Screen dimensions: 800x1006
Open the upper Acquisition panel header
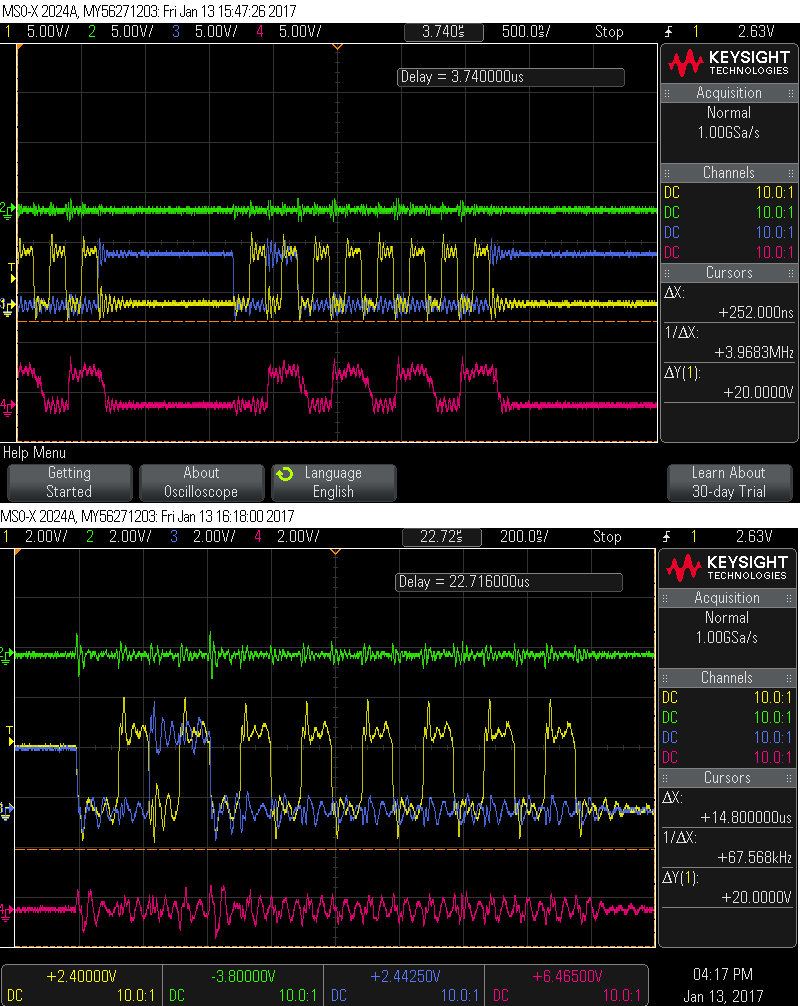(728, 93)
